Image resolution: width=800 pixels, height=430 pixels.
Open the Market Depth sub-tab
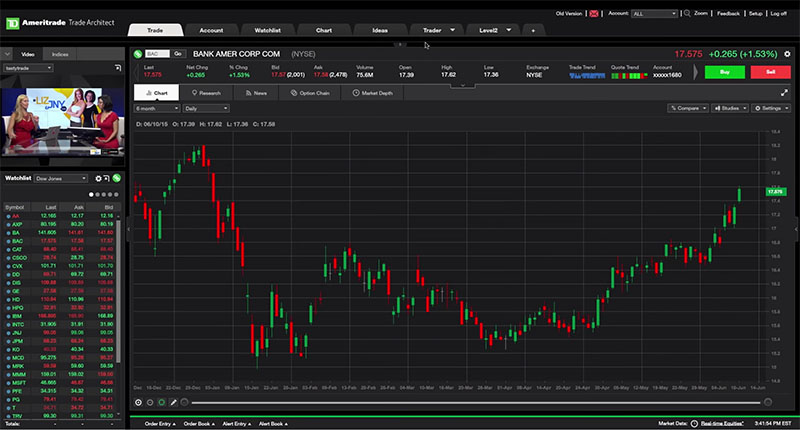[x=373, y=93]
